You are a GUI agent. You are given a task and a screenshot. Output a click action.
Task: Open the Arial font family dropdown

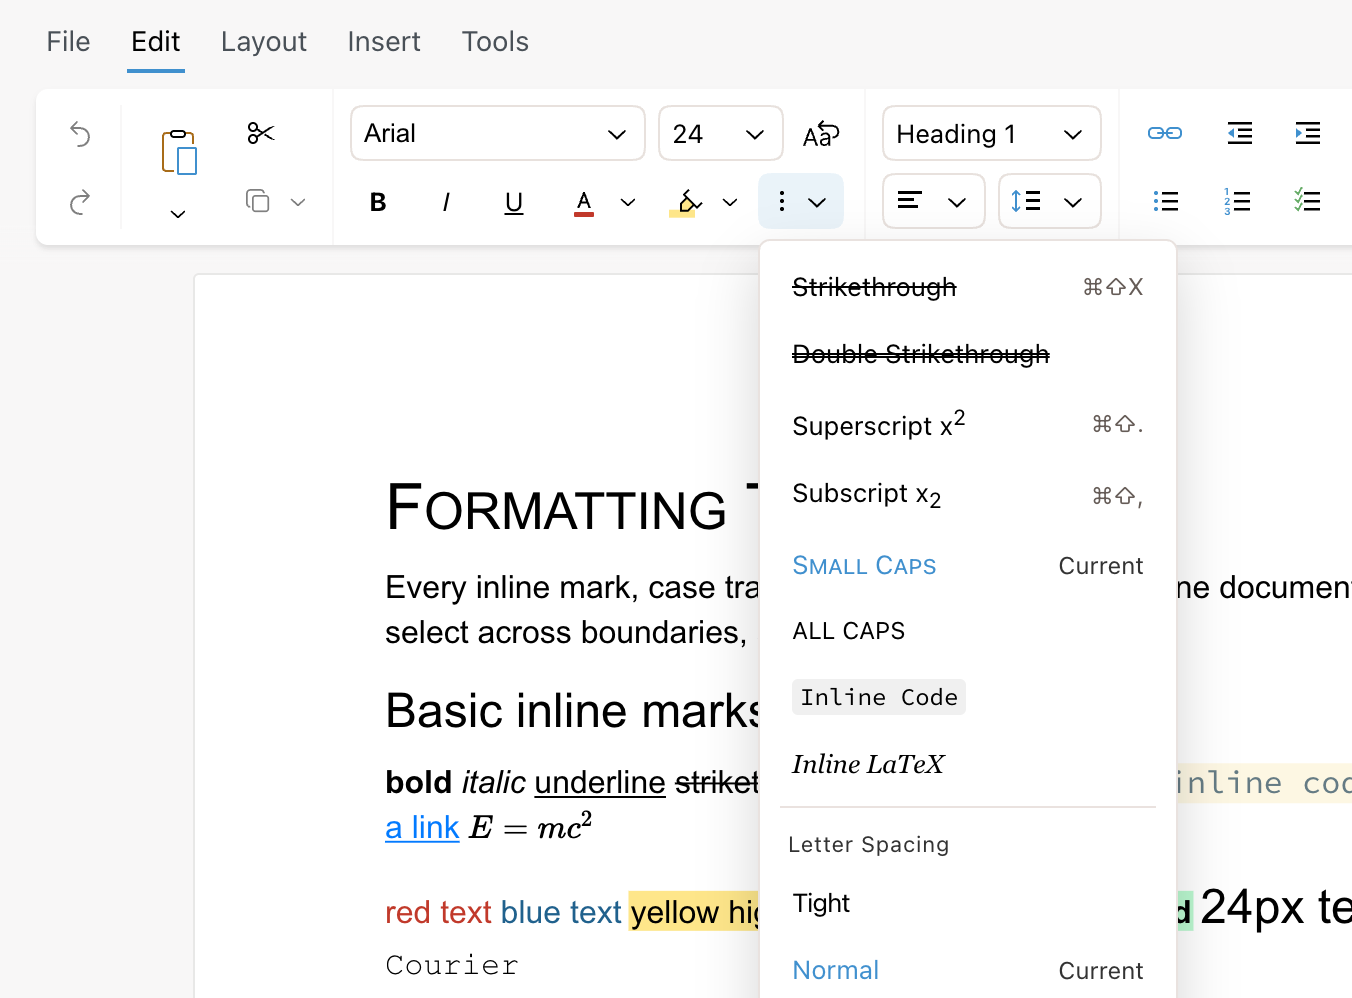click(498, 133)
